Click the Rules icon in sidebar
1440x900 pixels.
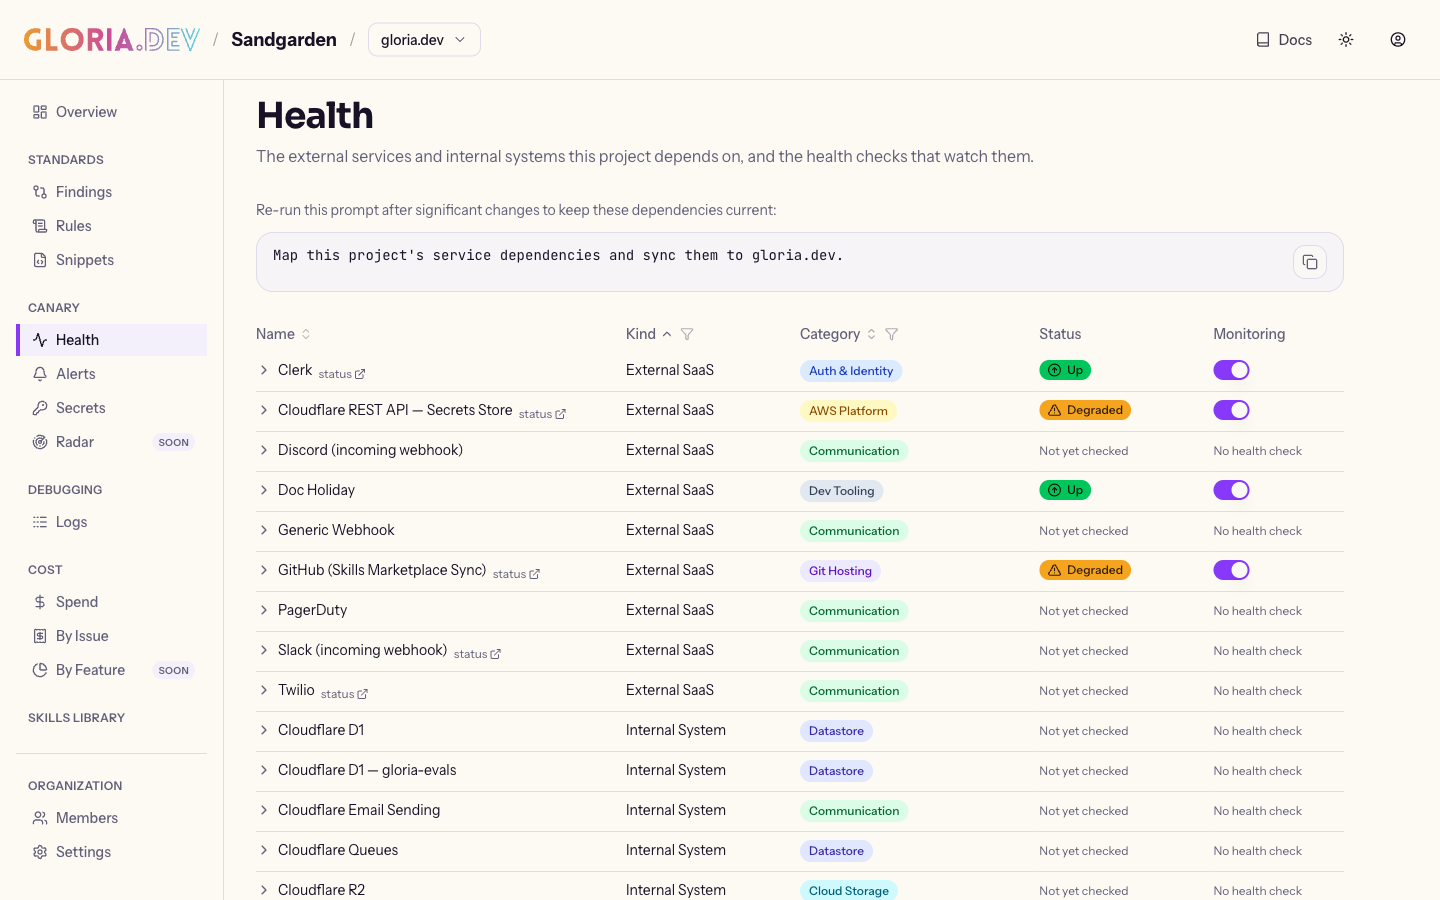(x=40, y=226)
